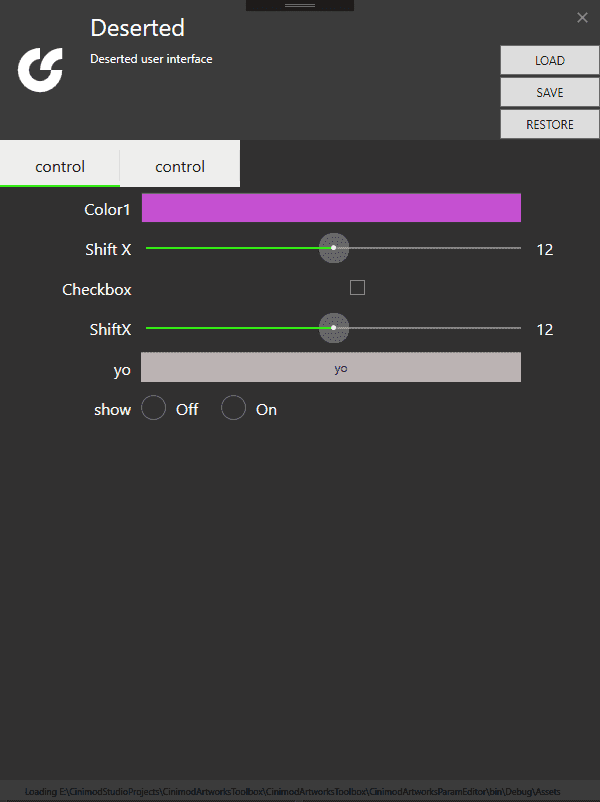The height and width of the screenshot is (802, 600).
Task: Click the Loading path status bar text
Action: (x=292, y=792)
